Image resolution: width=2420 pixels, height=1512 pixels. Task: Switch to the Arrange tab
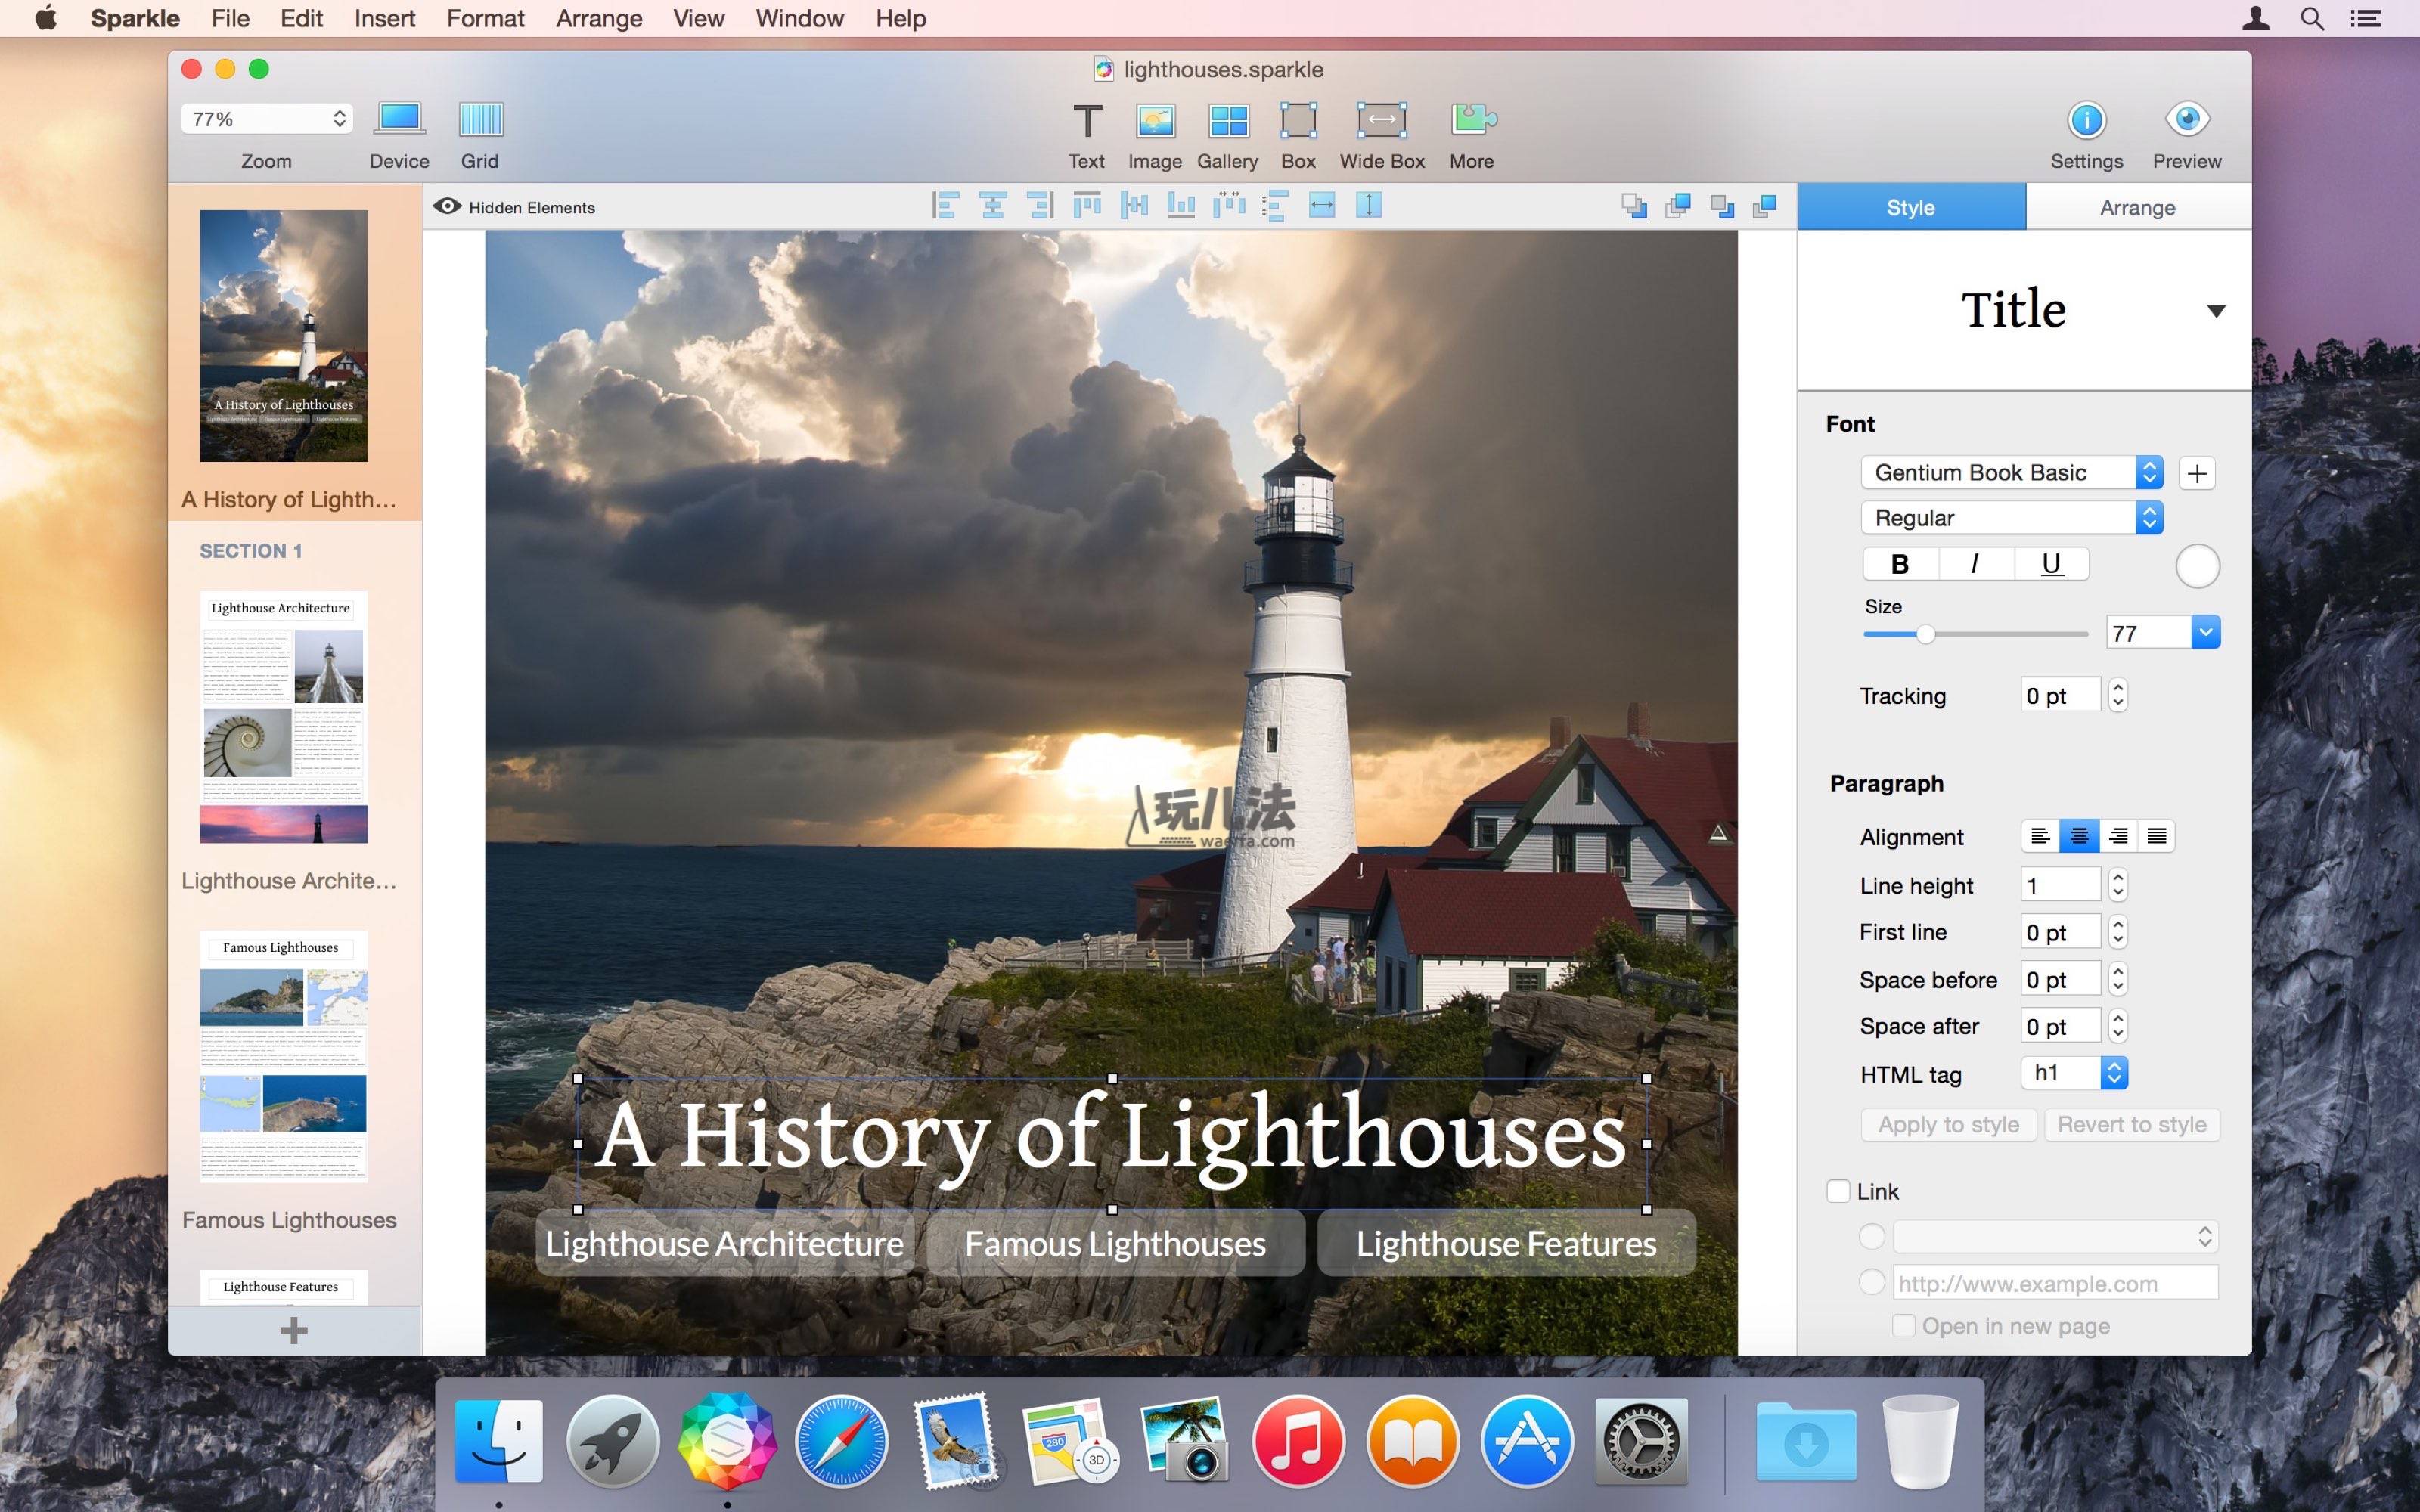pyautogui.click(x=2137, y=207)
